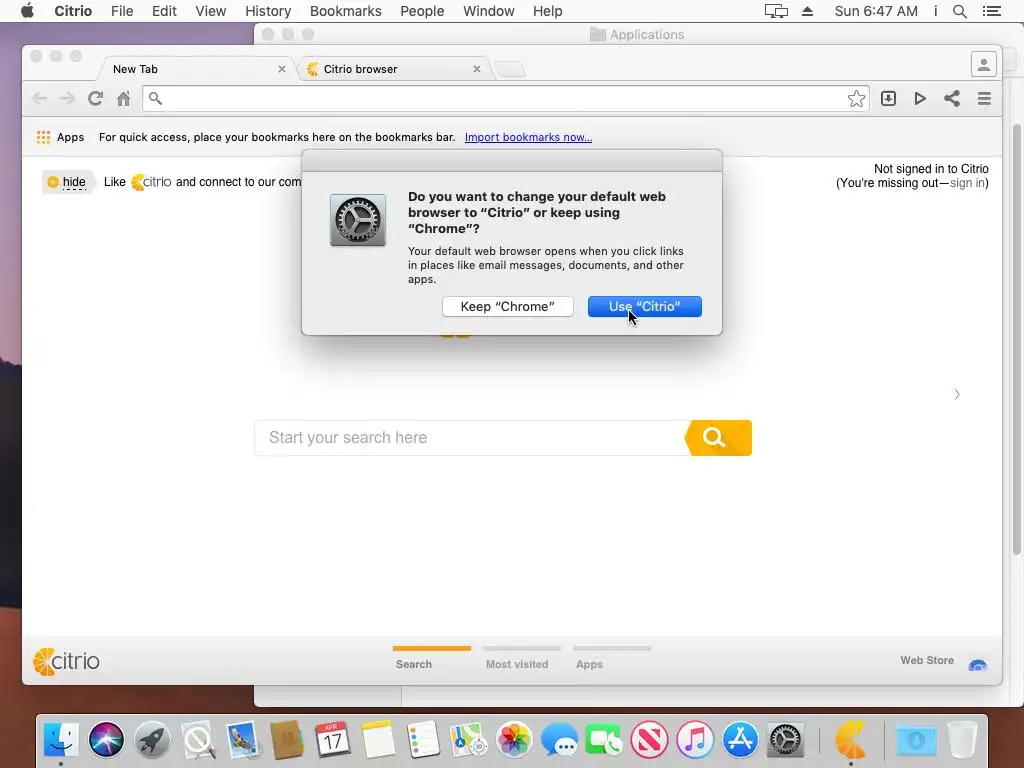
Task: Open Photos from the Dock
Action: [x=514, y=740]
